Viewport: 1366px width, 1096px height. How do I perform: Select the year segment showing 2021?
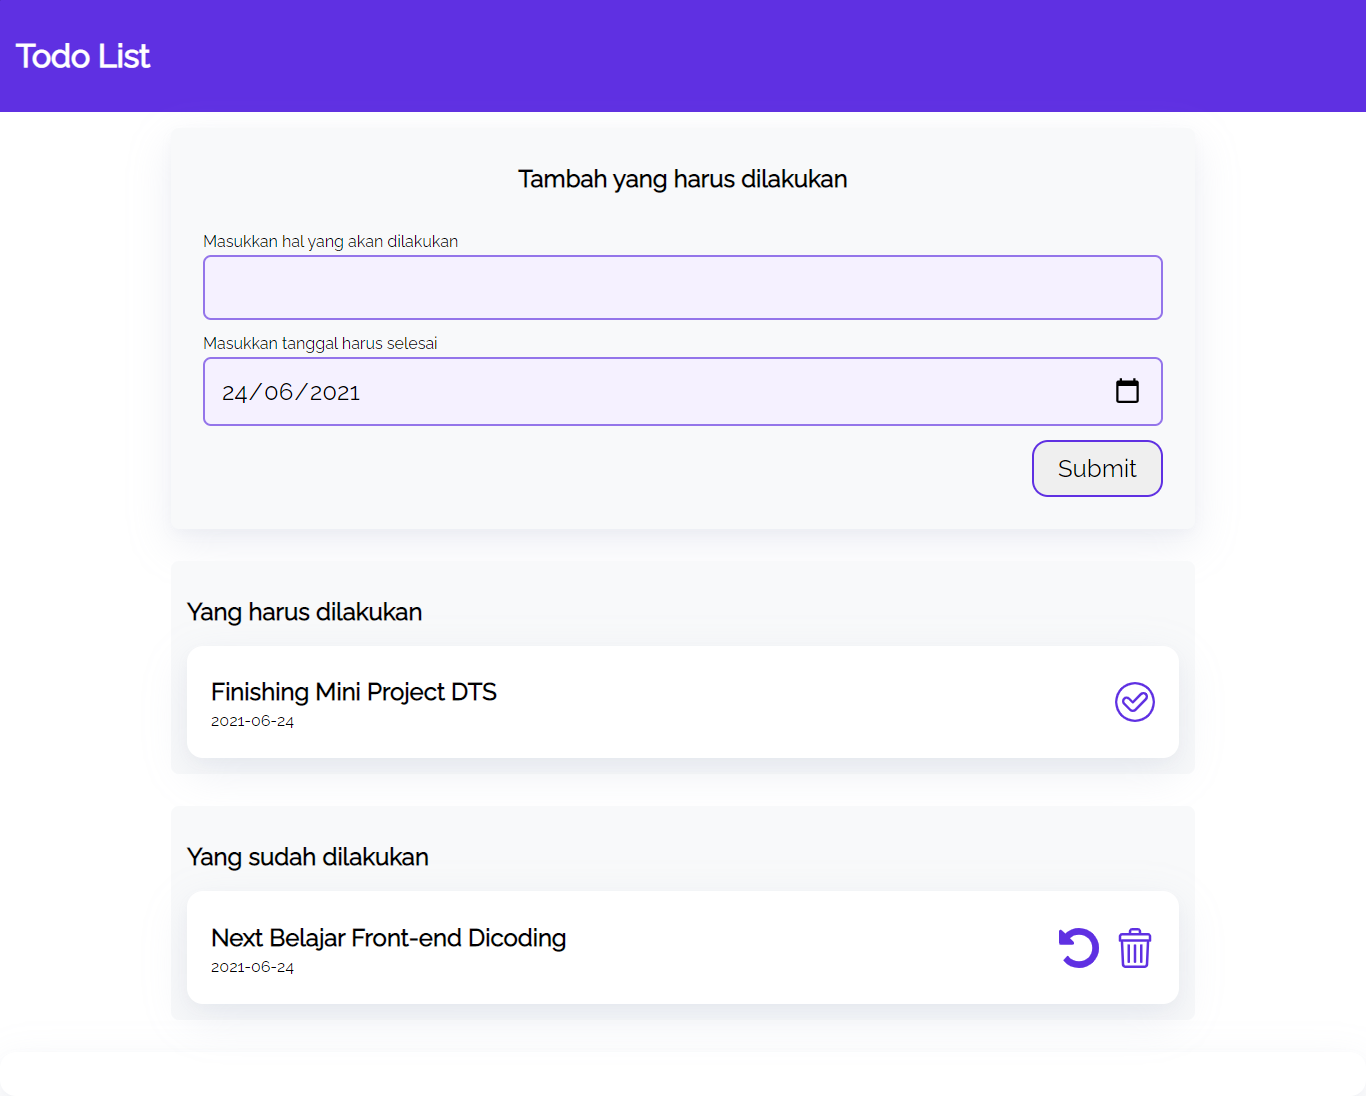(334, 392)
